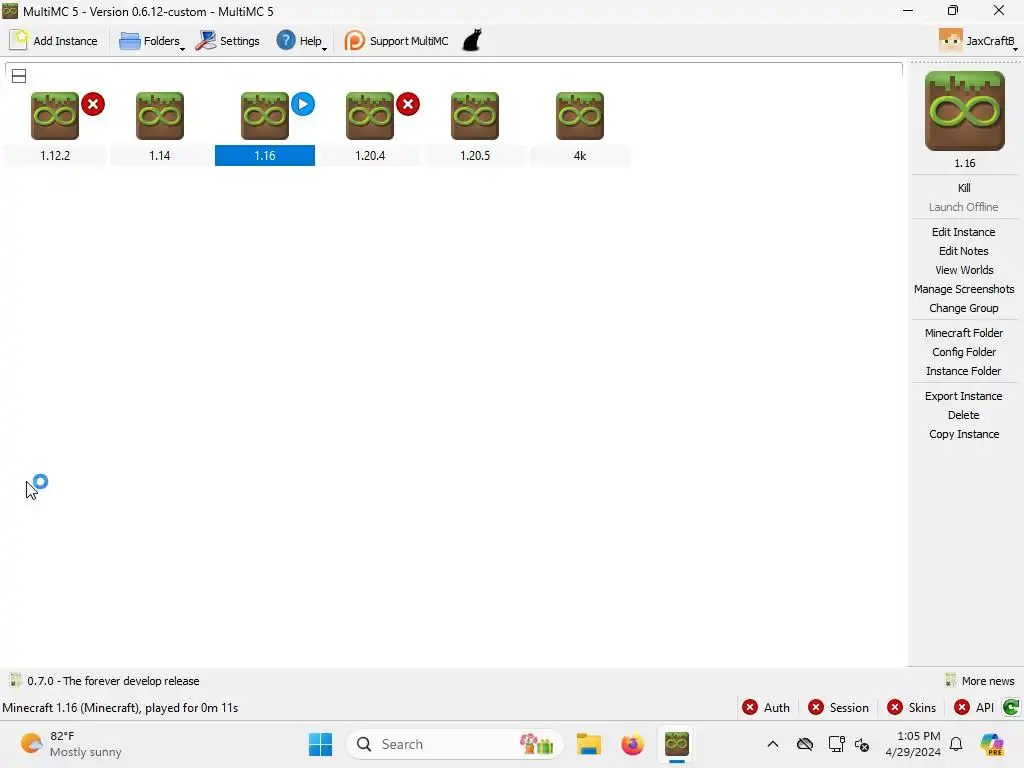Screen dimensions: 1024x768
Task: Open the Instance Folder
Action: 964,371
